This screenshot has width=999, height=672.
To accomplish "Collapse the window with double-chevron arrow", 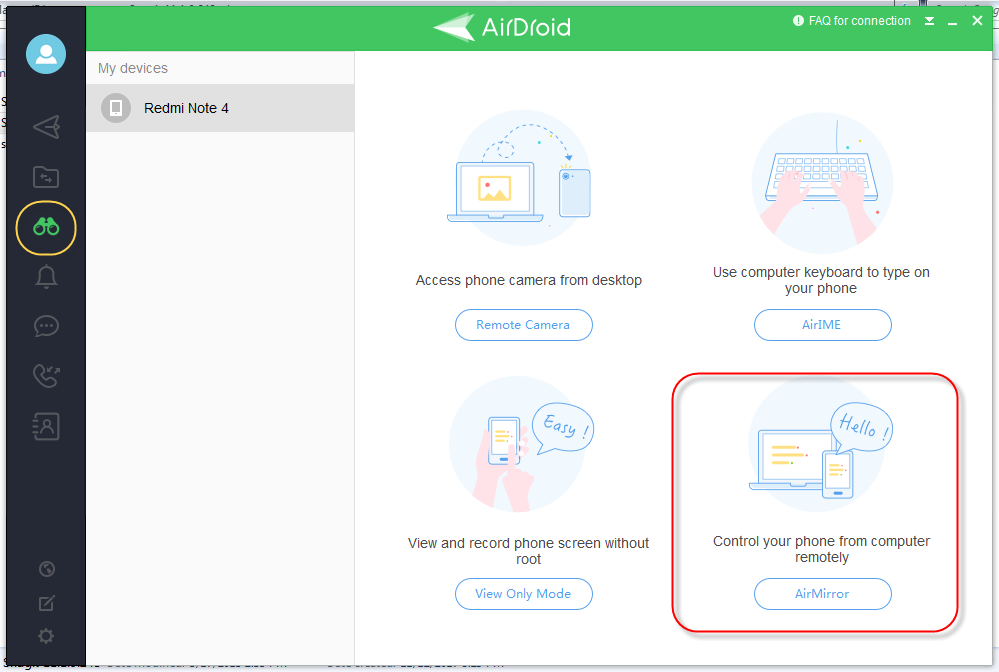I will 929,20.
